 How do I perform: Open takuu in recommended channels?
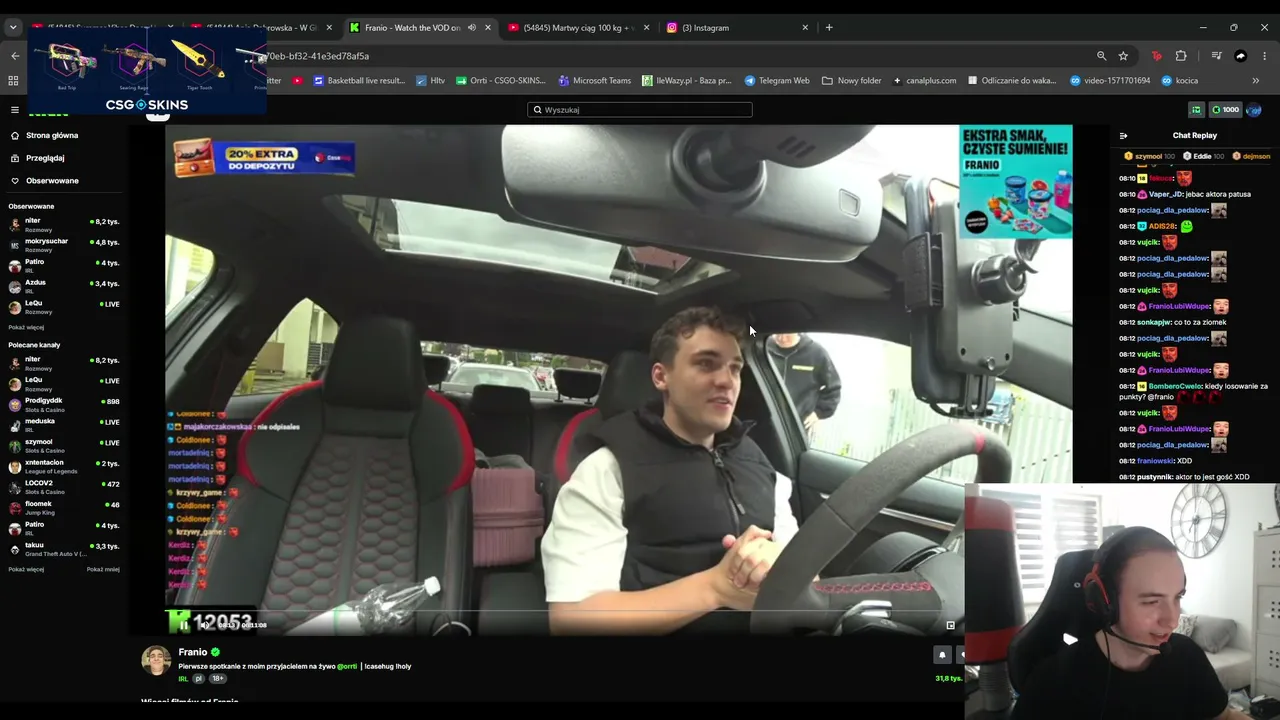64,547
